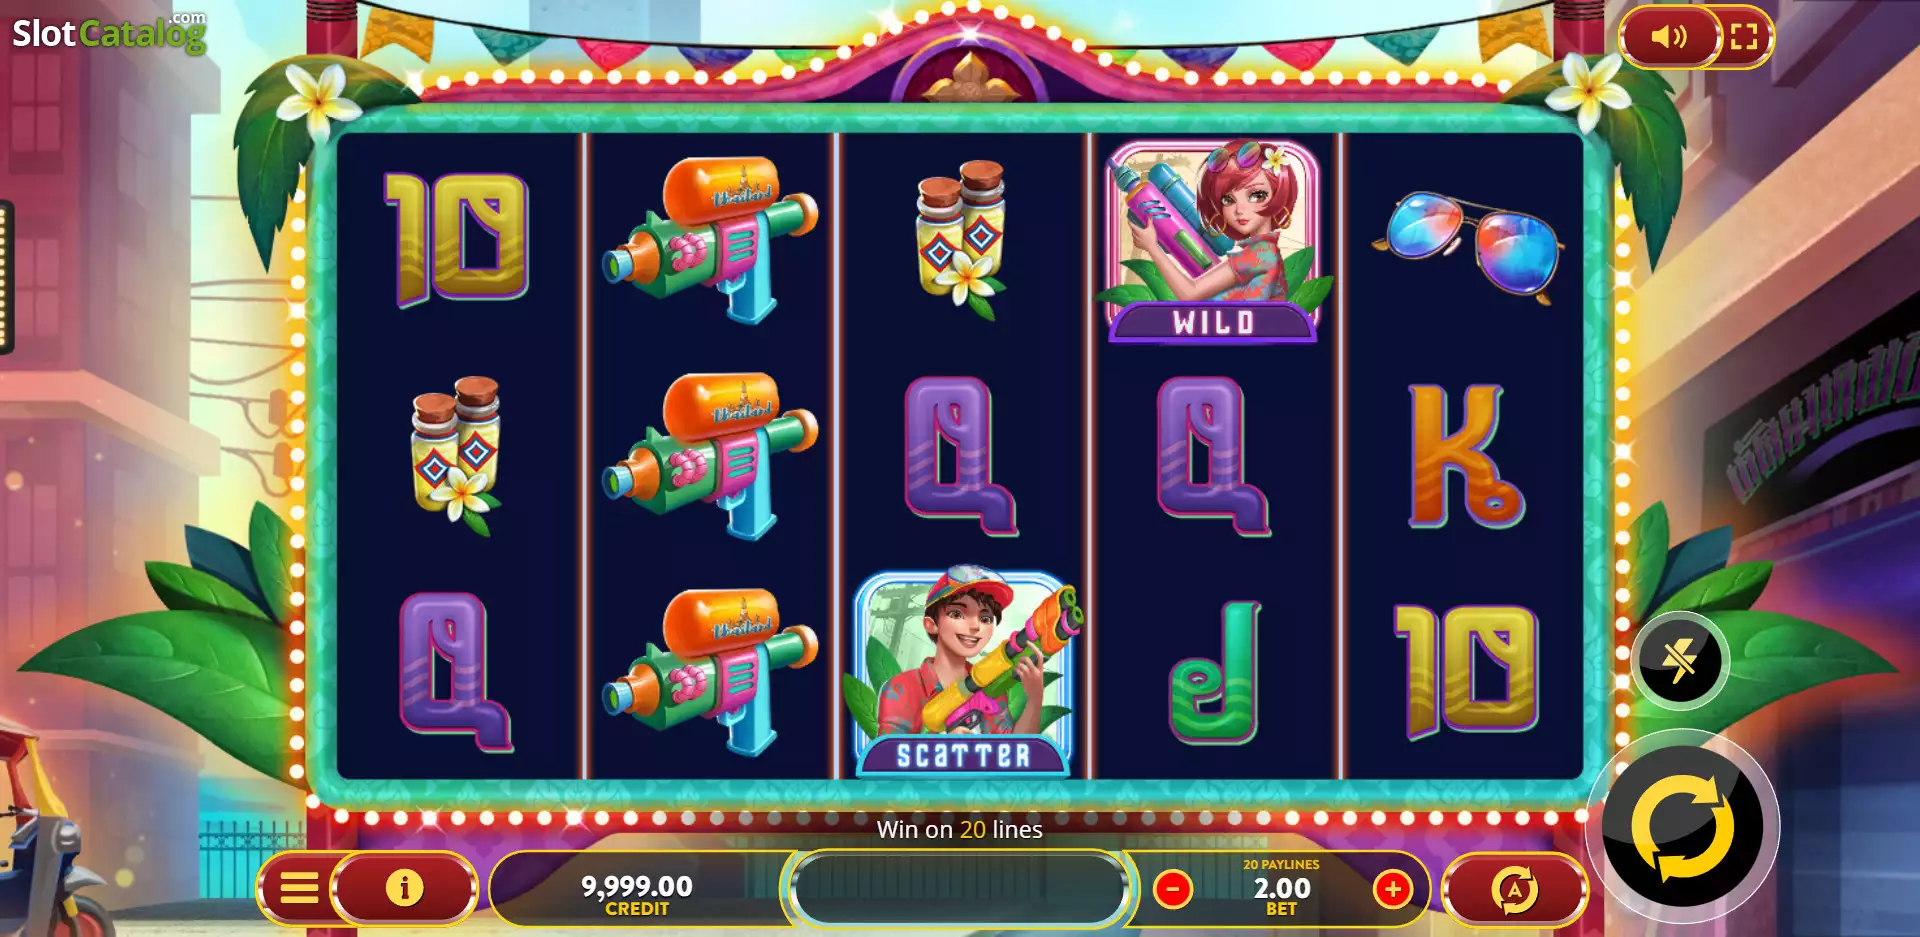Click the green J symbol
Image resolution: width=1920 pixels, height=937 pixels.
[1214, 672]
